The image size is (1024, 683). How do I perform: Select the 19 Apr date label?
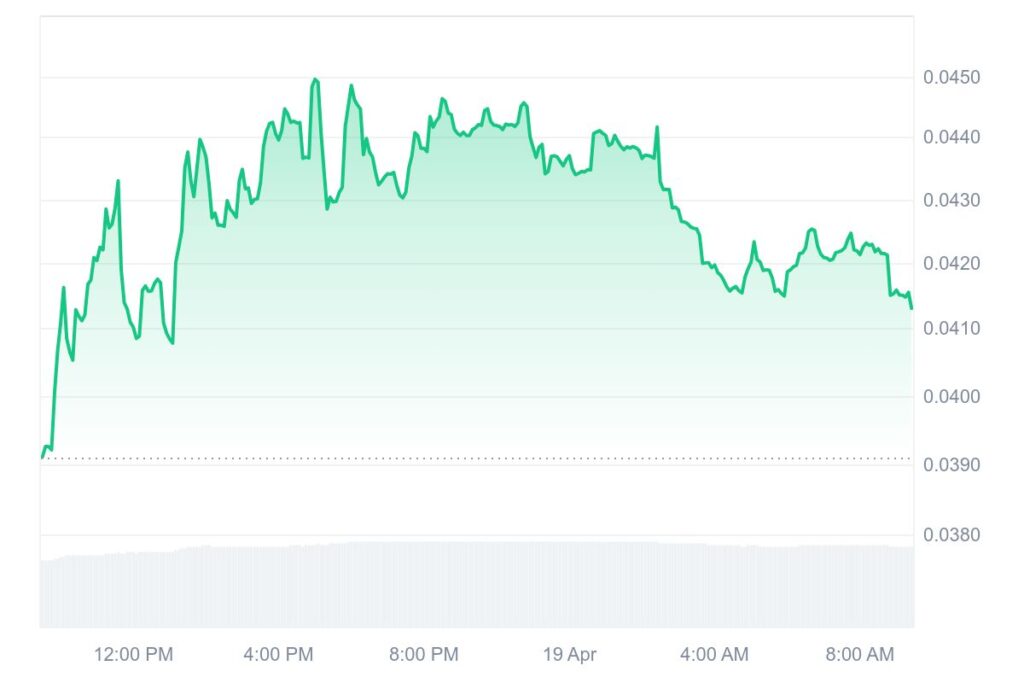pos(568,655)
